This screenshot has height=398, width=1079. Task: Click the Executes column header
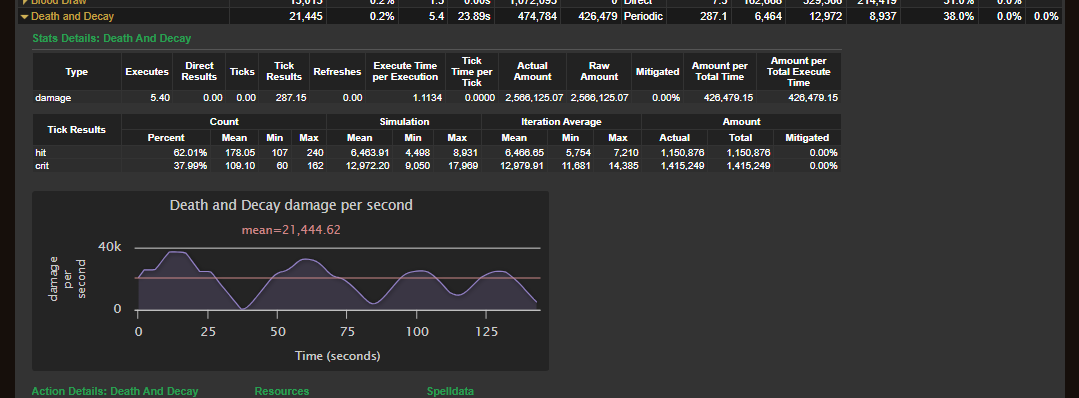point(147,72)
